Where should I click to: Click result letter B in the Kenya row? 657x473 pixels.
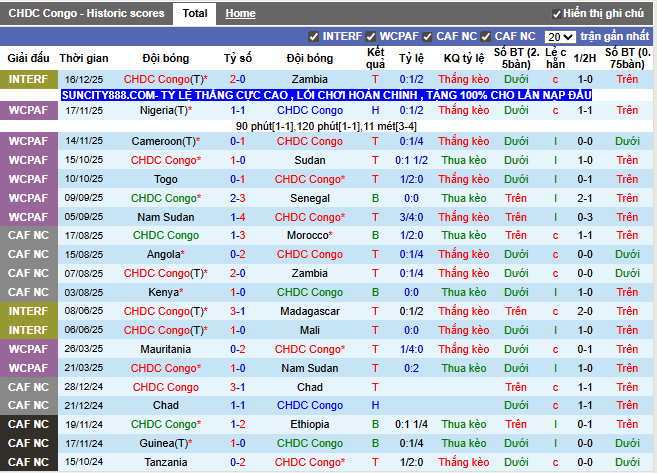point(375,292)
